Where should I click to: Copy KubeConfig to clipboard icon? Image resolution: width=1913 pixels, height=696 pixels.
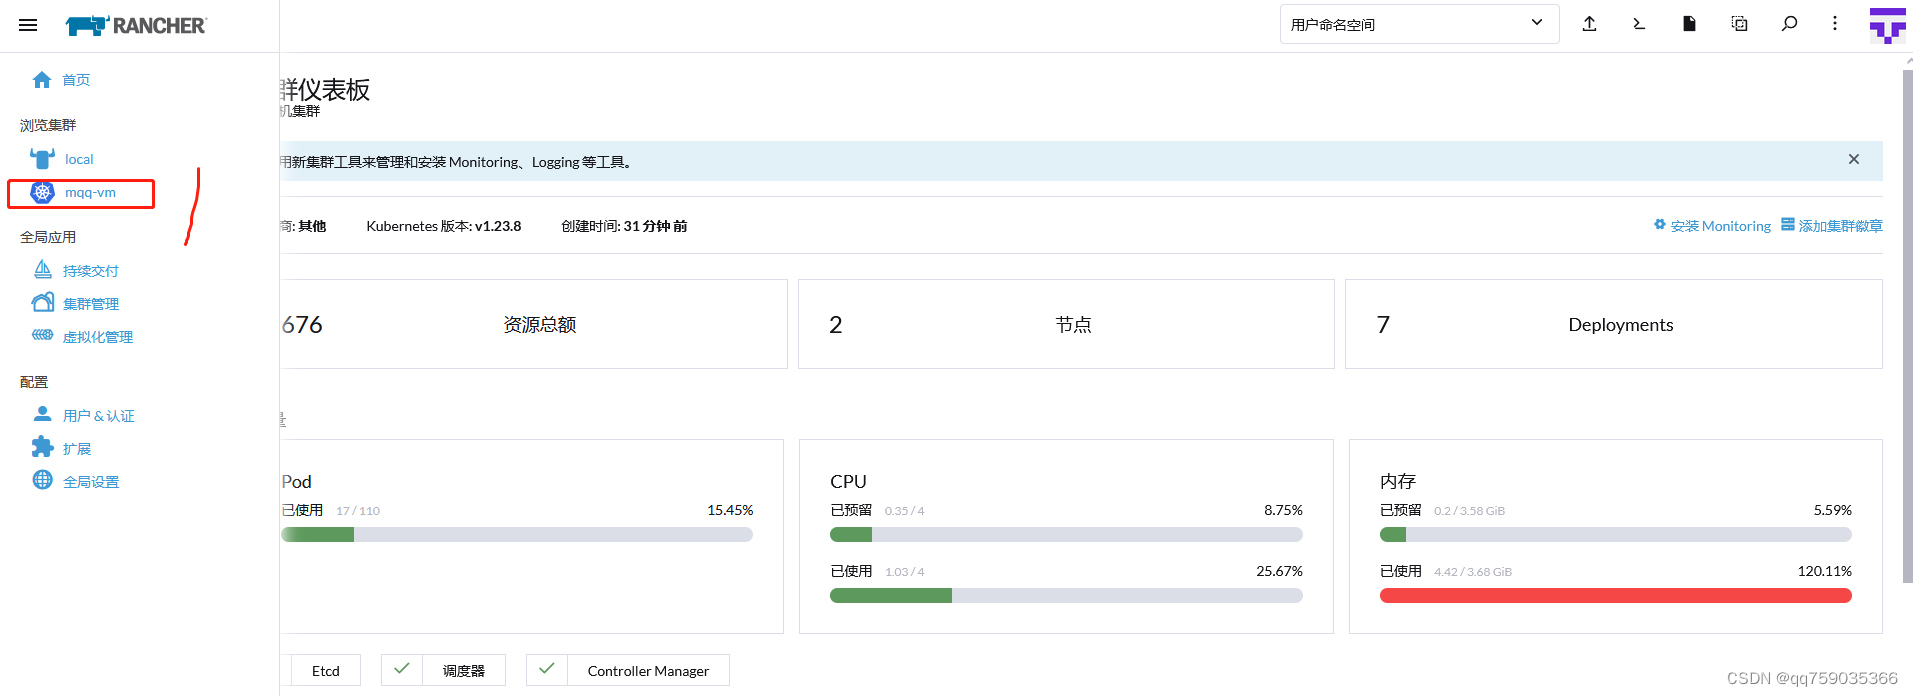click(x=1739, y=24)
